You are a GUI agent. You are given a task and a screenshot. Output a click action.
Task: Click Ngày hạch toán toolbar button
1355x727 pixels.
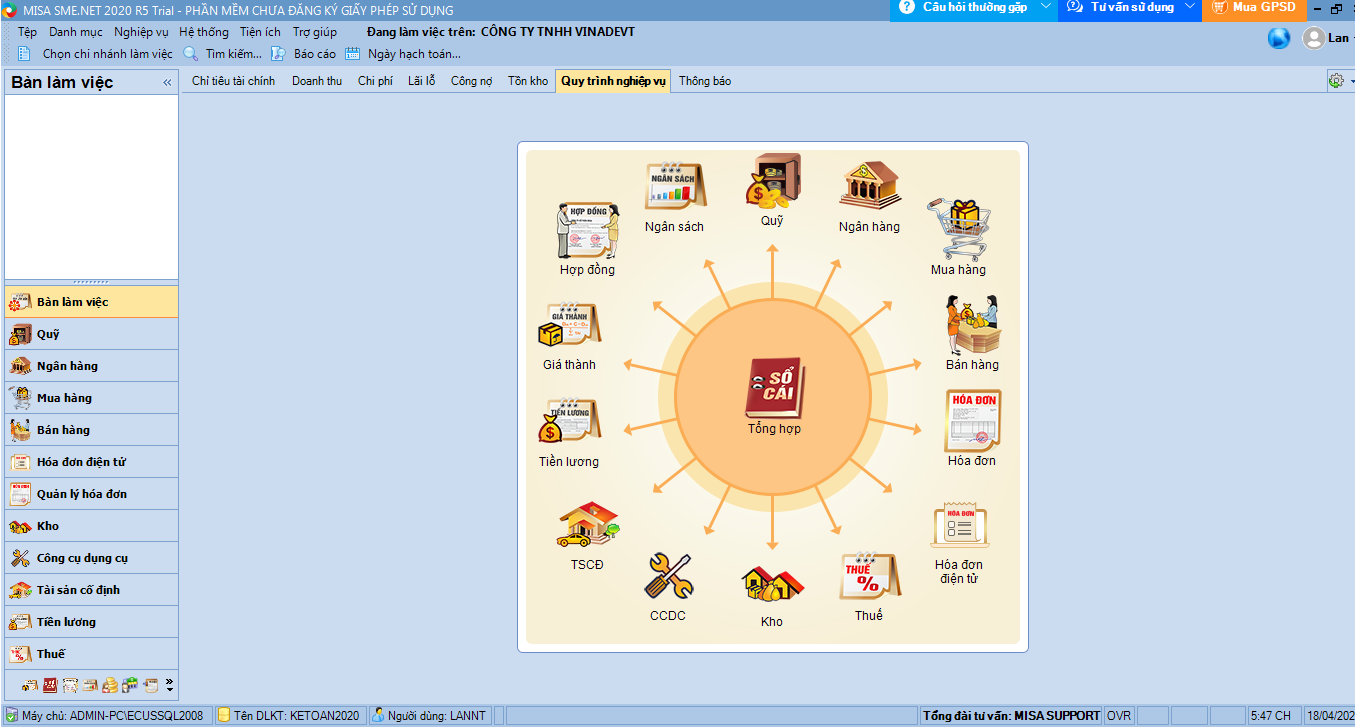(x=403, y=54)
